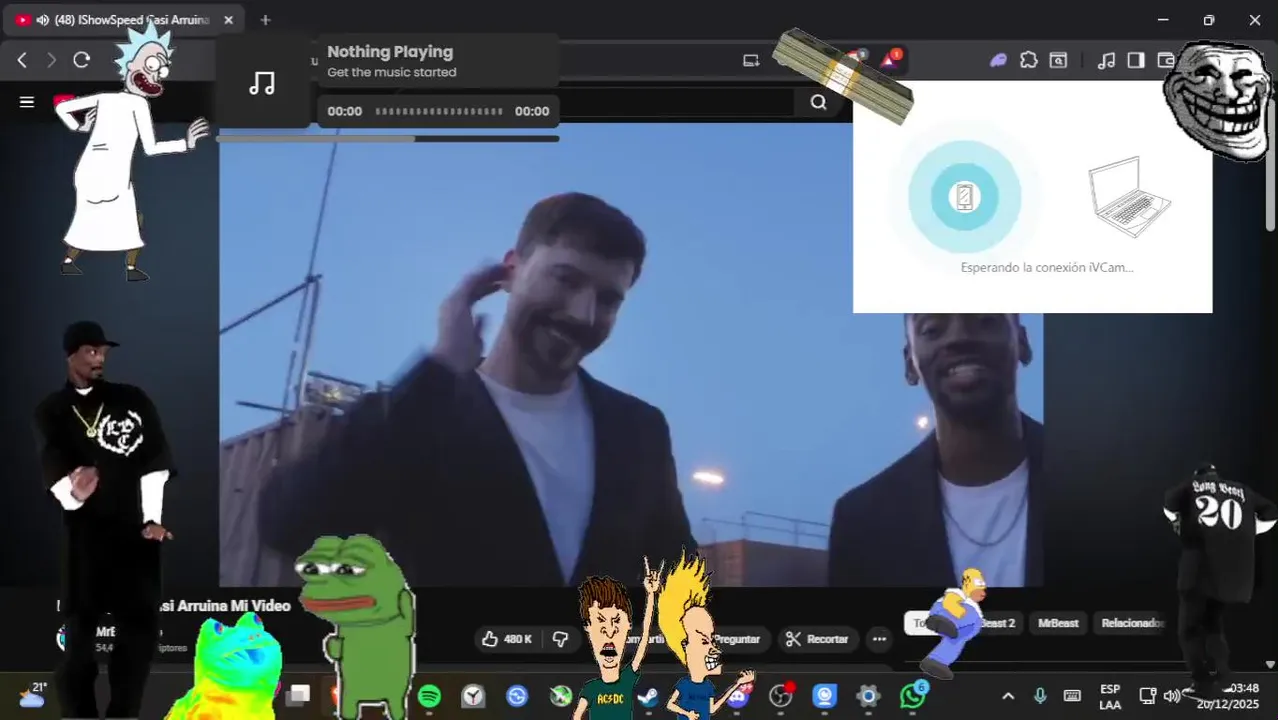Click the Preguntar button below the video
The image size is (1278, 720).
coord(735,639)
